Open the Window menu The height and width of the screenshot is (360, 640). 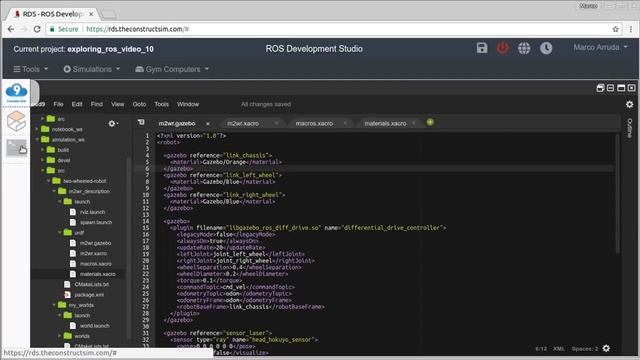click(188, 104)
